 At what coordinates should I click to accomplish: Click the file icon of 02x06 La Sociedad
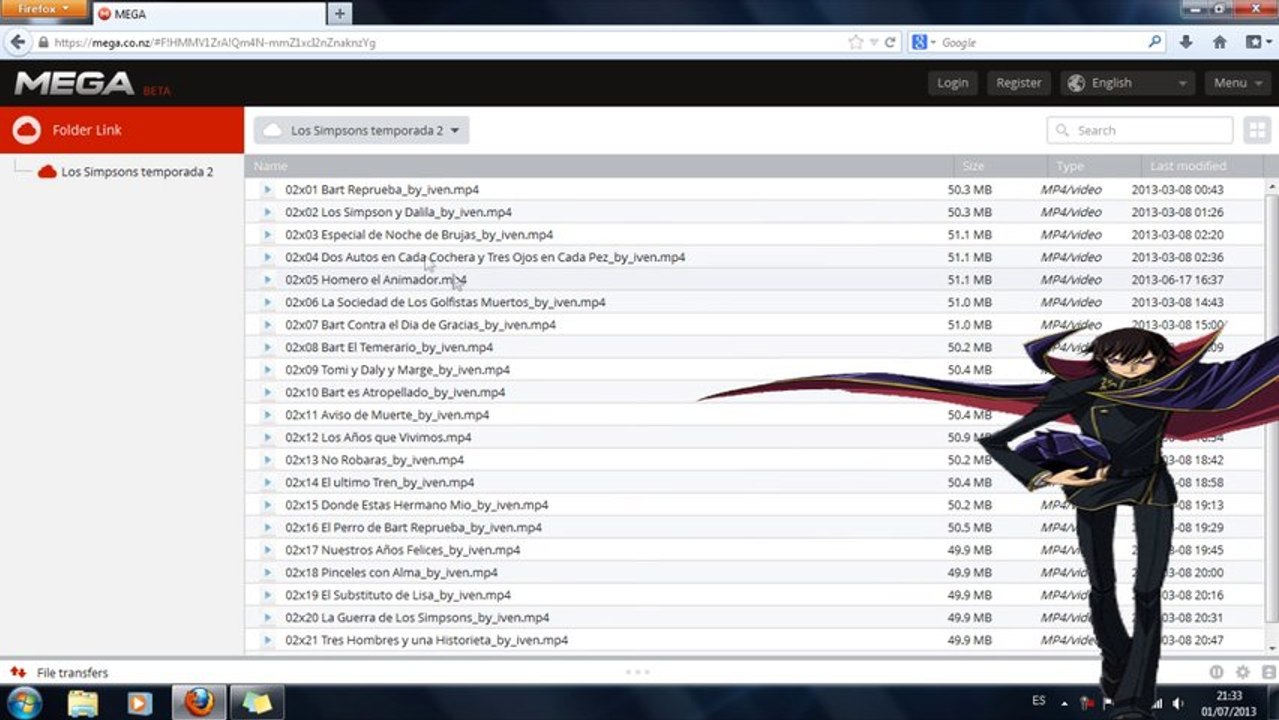tap(267, 302)
